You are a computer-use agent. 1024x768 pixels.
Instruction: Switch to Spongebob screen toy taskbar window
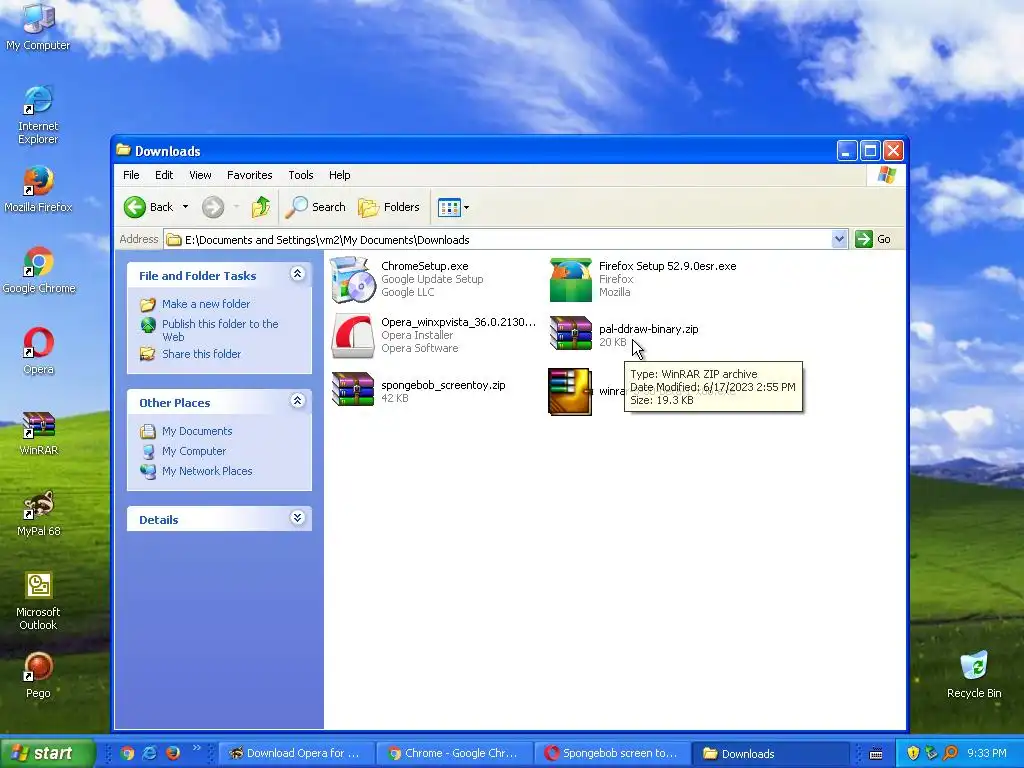tap(613, 753)
